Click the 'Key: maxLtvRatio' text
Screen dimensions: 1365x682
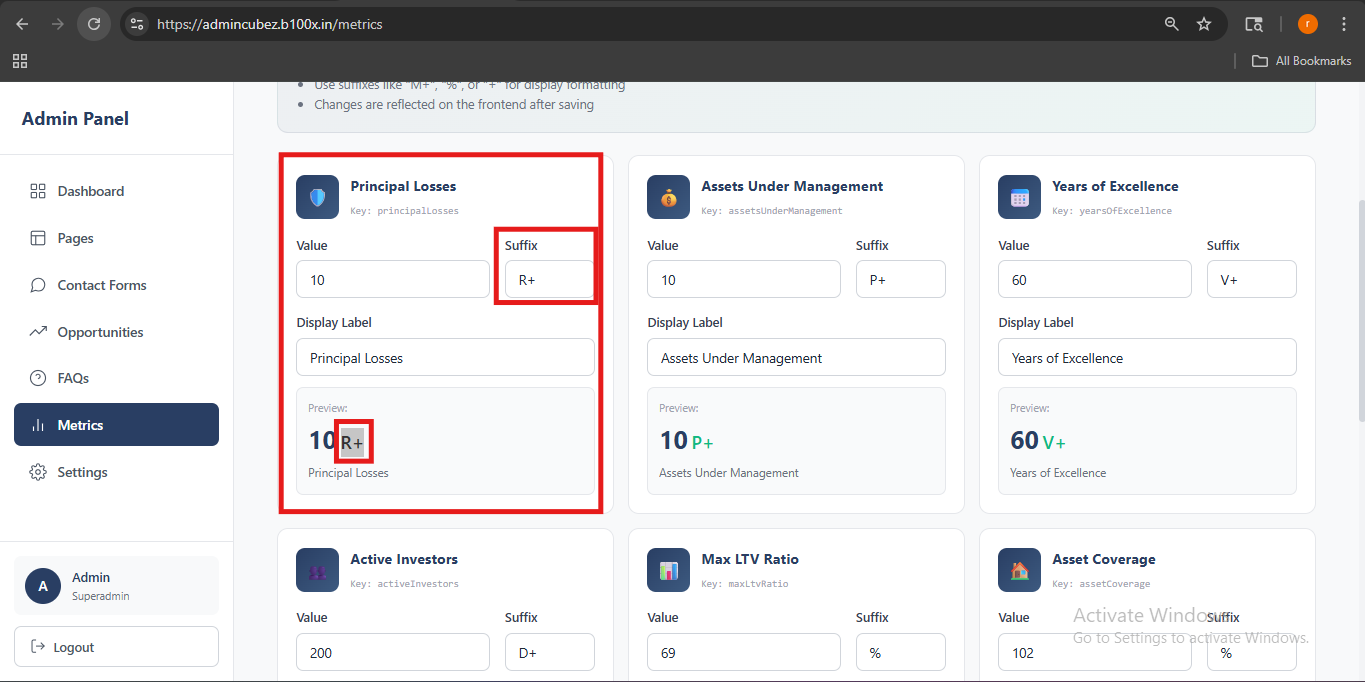(x=745, y=584)
